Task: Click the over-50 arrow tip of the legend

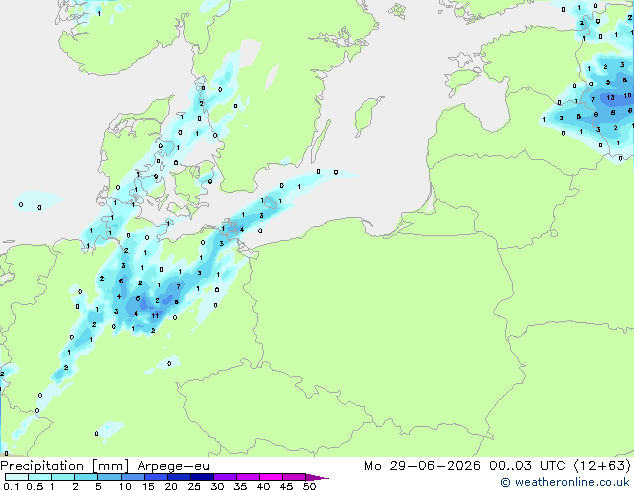Action: [x=317, y=477]
